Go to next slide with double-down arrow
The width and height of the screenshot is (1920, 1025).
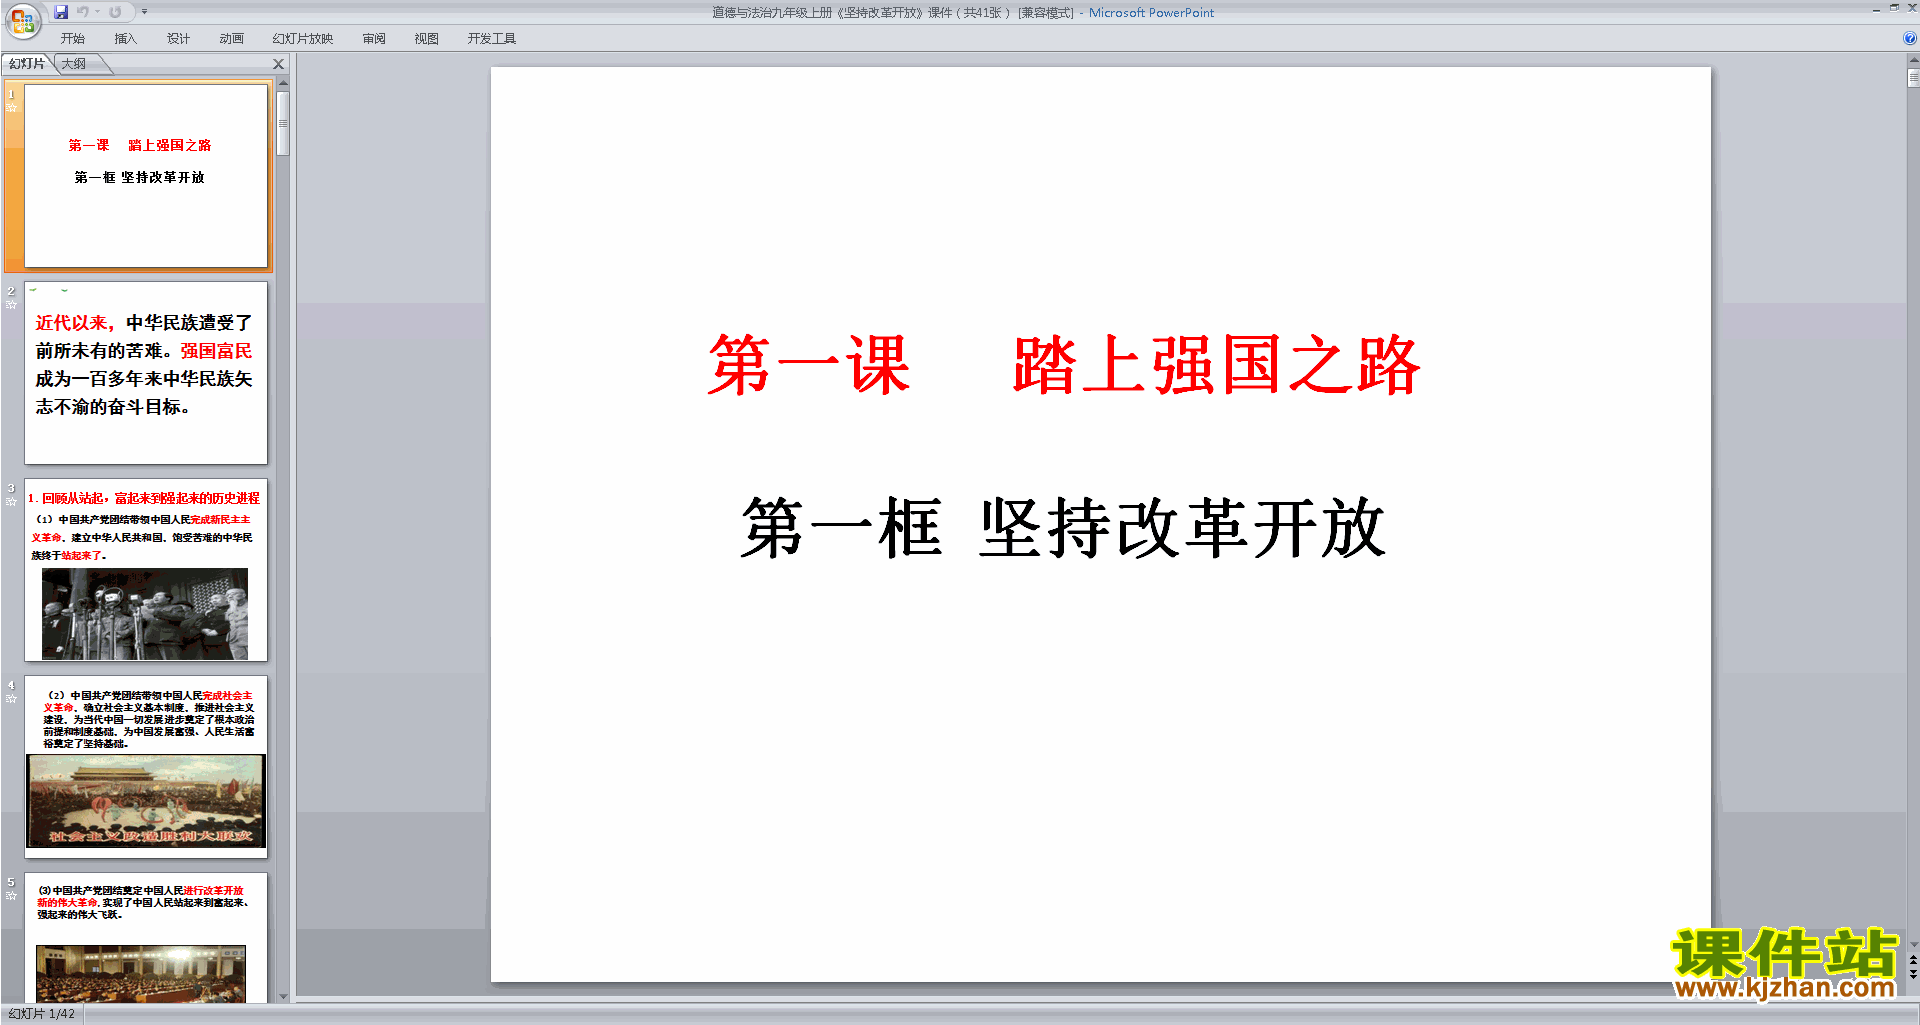tap(1913, 974)
